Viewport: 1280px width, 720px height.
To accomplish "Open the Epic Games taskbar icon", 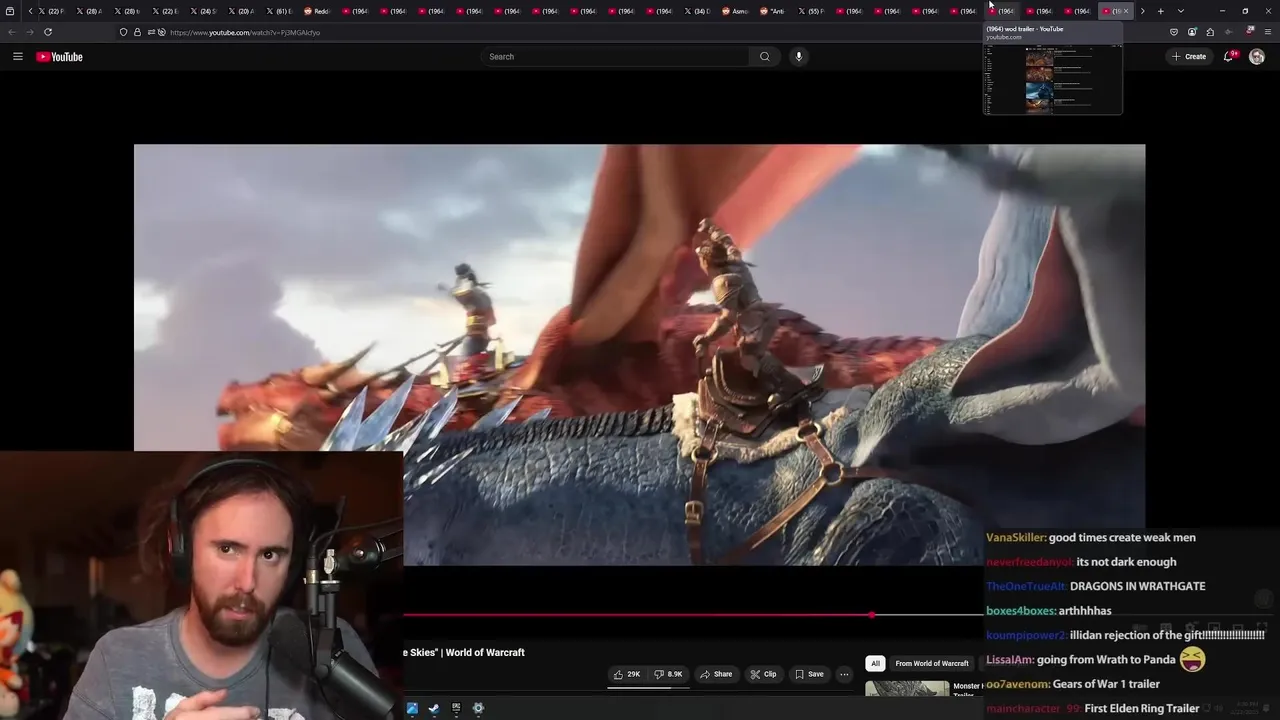I will [456, 708].
